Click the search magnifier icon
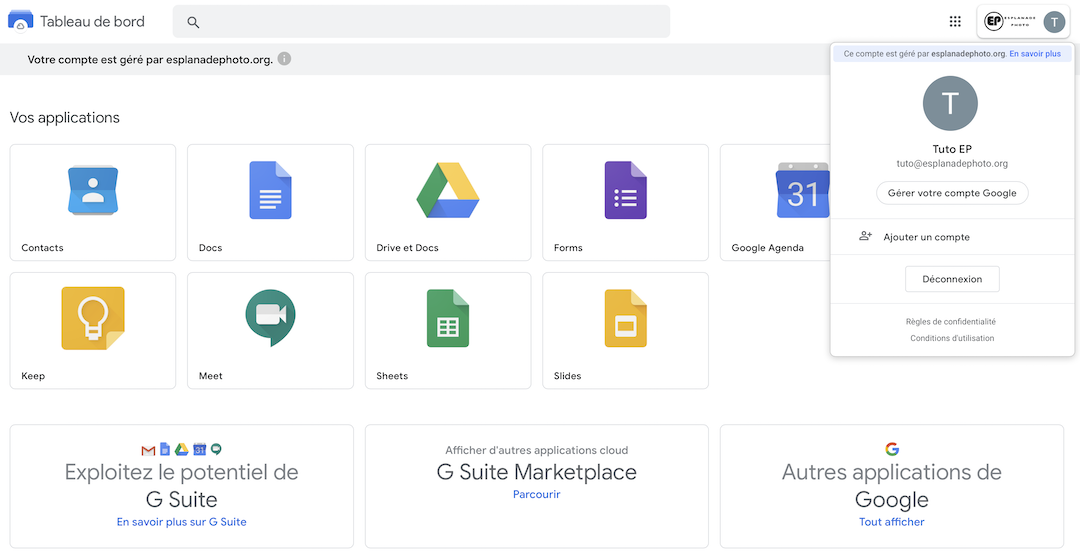The height and width of the screenshot is (558, 1080). [x=194, y=22]
